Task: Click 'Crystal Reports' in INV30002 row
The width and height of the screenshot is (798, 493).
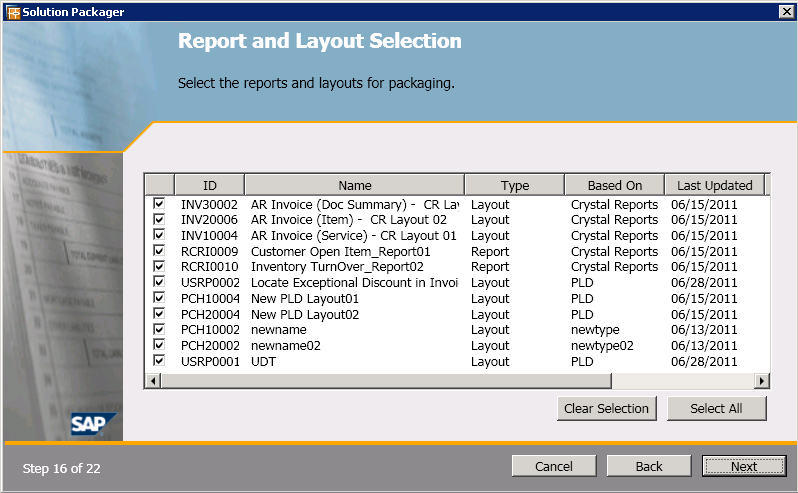Action: pos(614,204)
